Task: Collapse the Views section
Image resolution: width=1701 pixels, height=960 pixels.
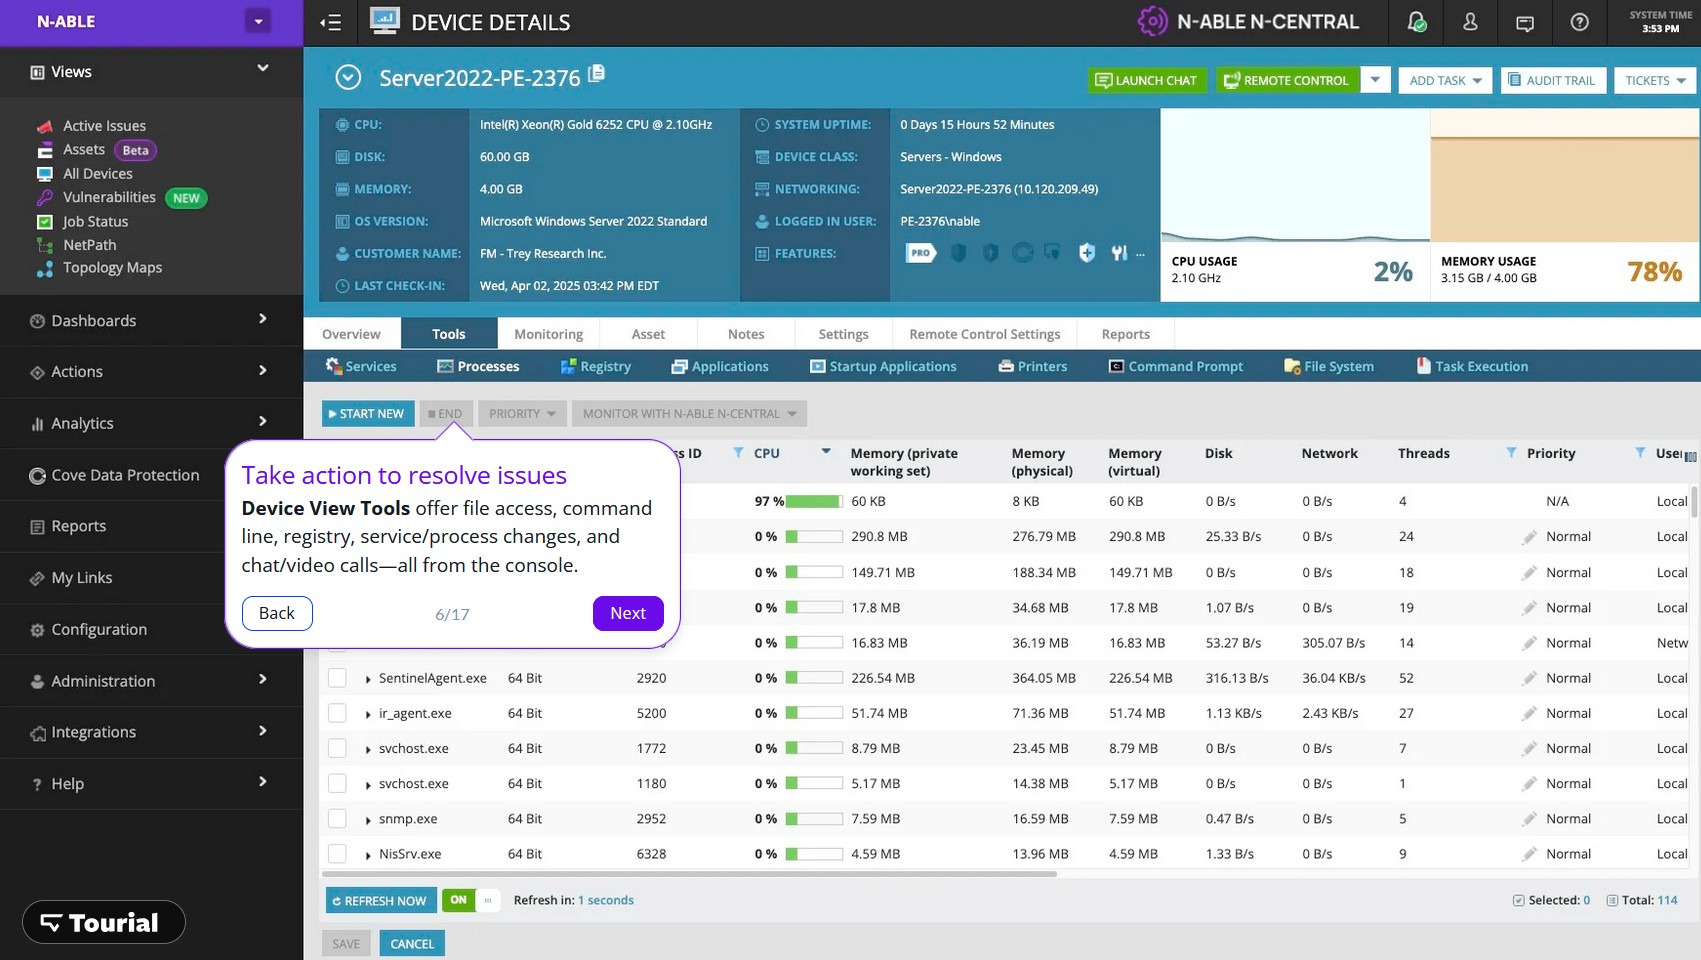Action: 263,69
